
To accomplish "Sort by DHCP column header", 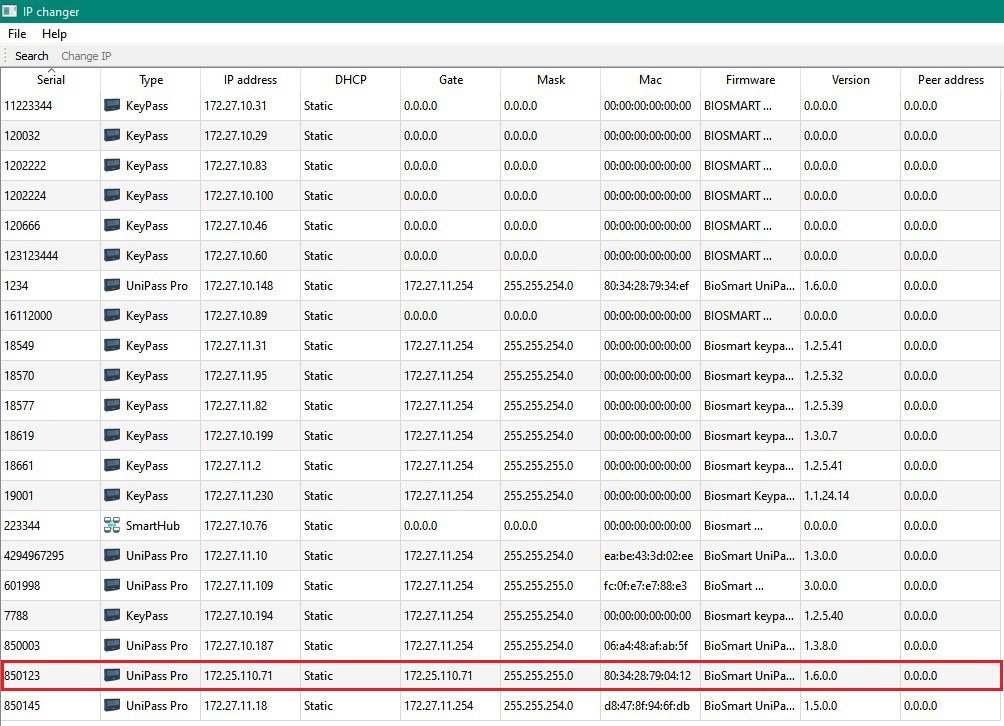I will (351, 80).
